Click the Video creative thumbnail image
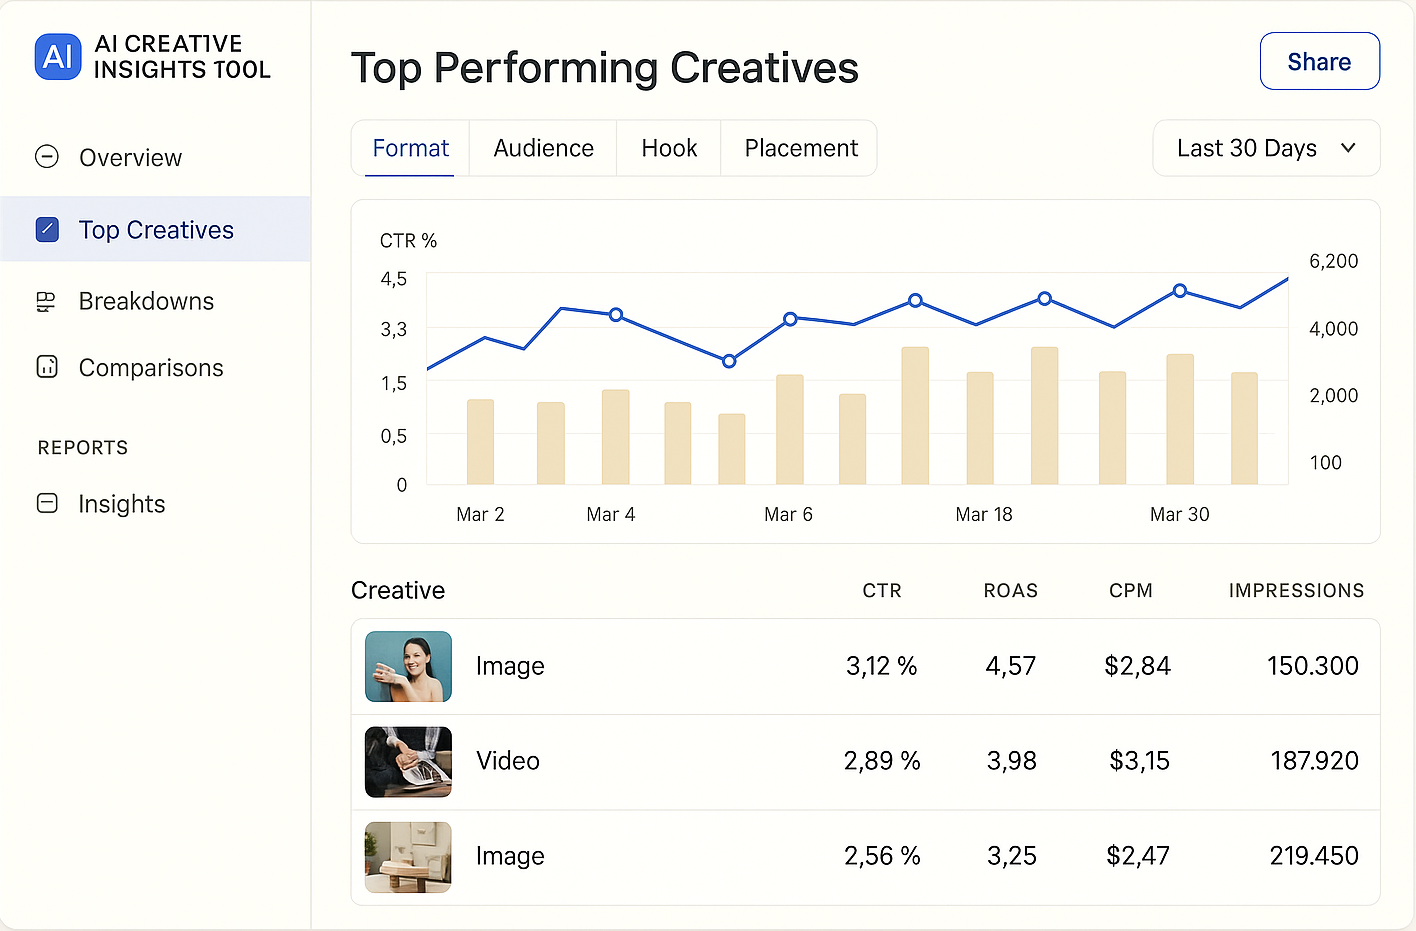 [x=408, y=761]
